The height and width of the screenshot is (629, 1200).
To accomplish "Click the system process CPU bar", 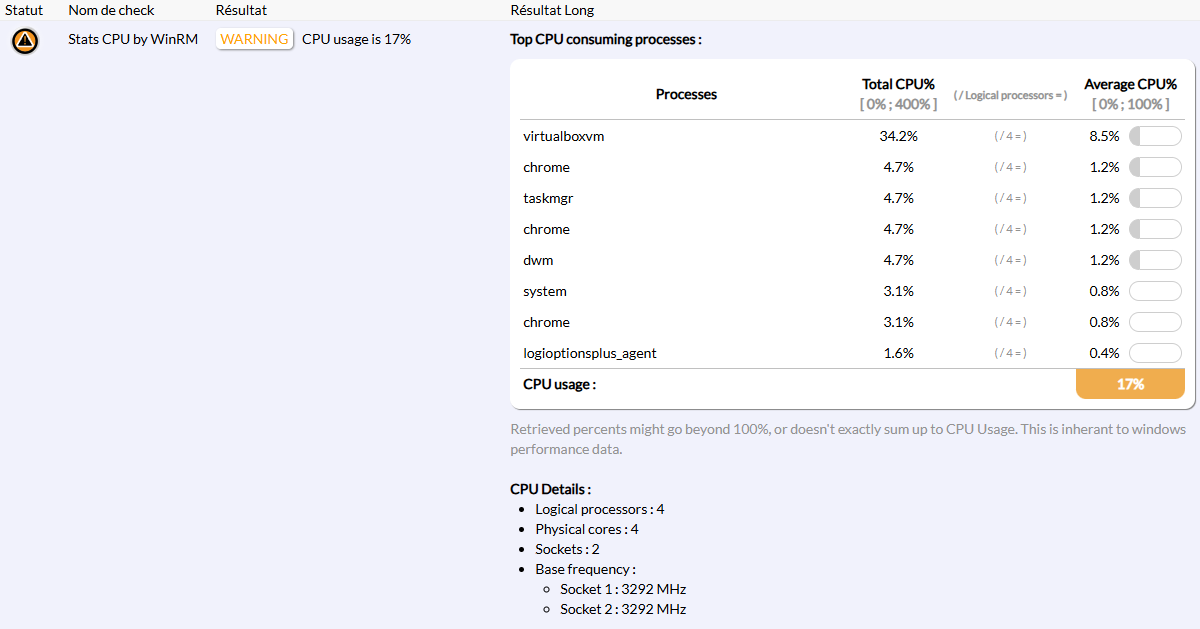I will point(1155,291).
